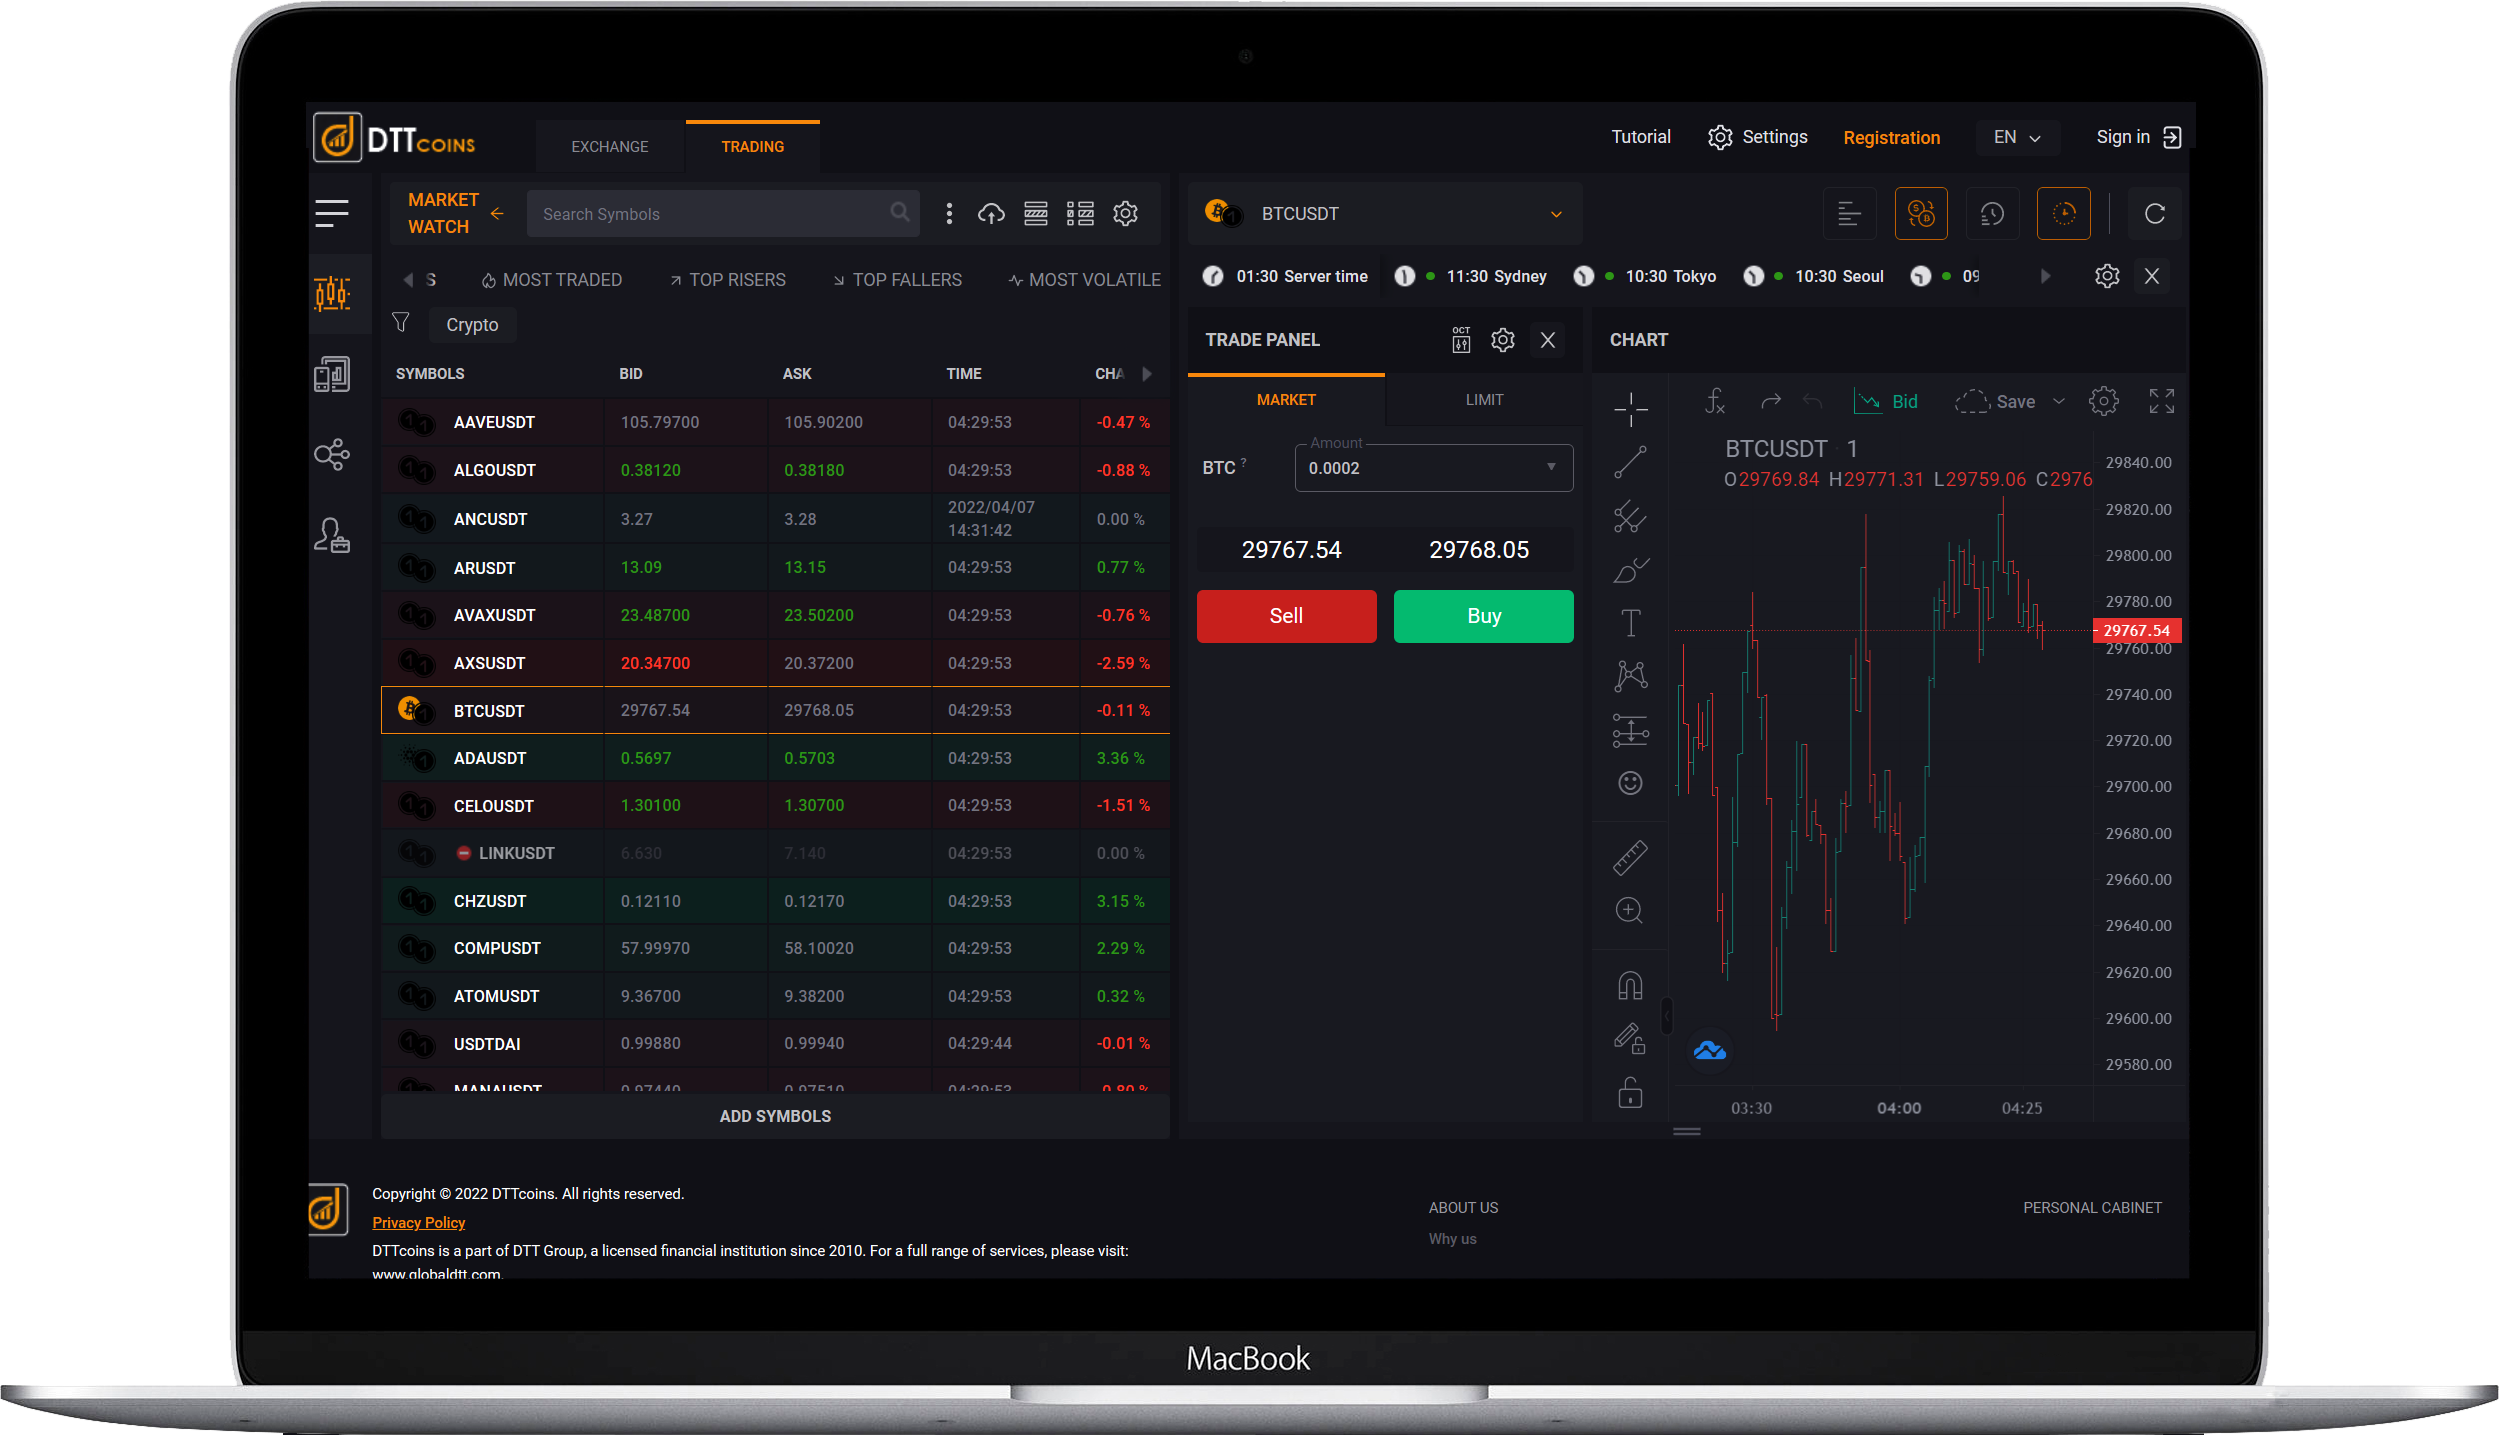Screen dimensions: 2499x1435
Task: Click chart redo arrow
Action: click(1771, 401)
